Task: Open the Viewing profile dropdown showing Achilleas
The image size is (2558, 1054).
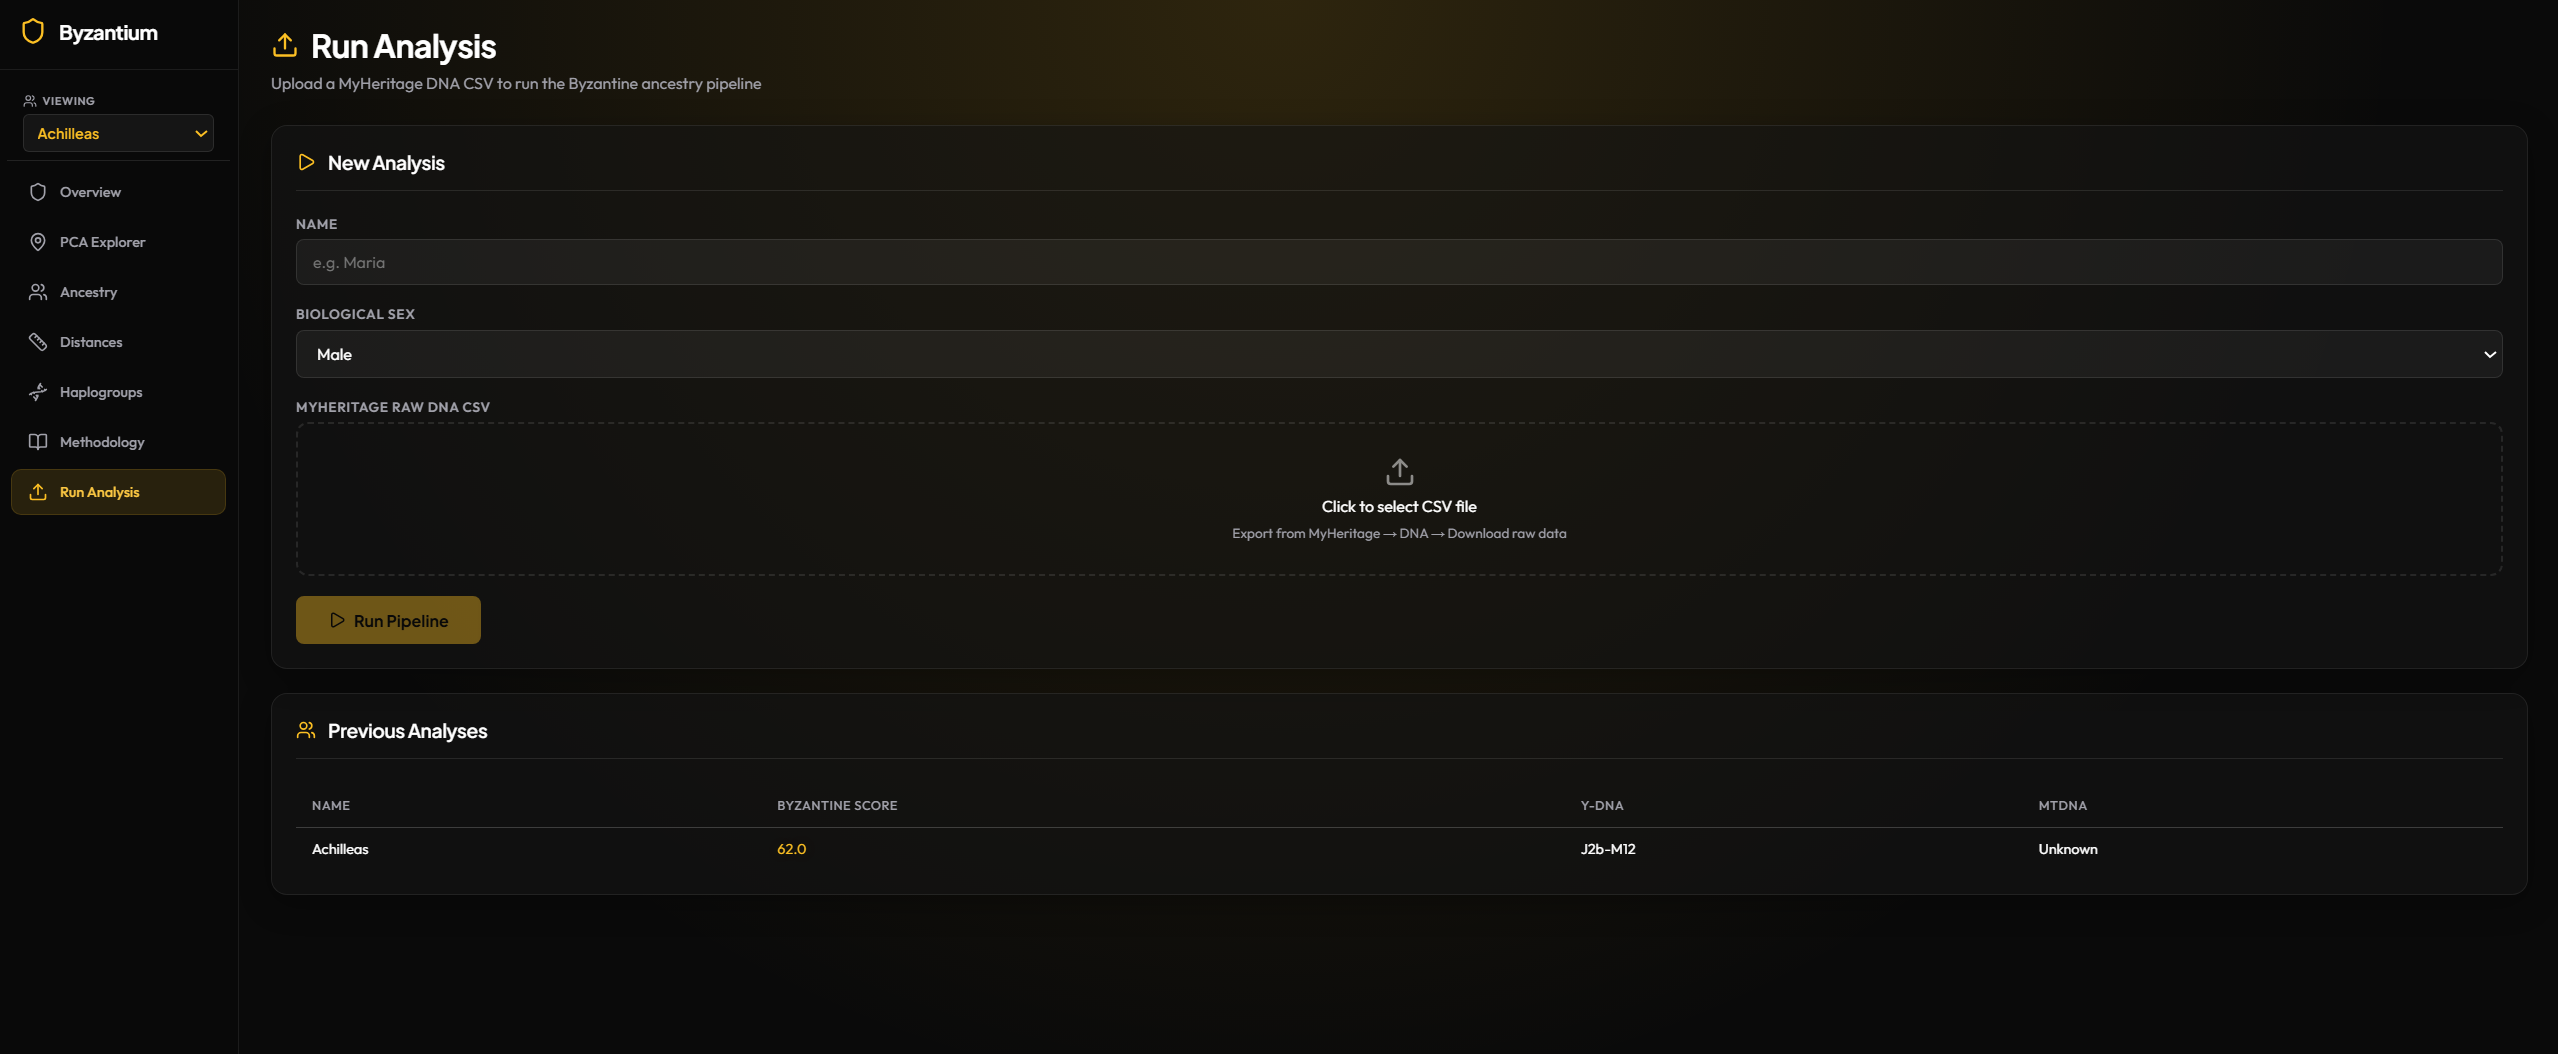Action: (118, 134)
